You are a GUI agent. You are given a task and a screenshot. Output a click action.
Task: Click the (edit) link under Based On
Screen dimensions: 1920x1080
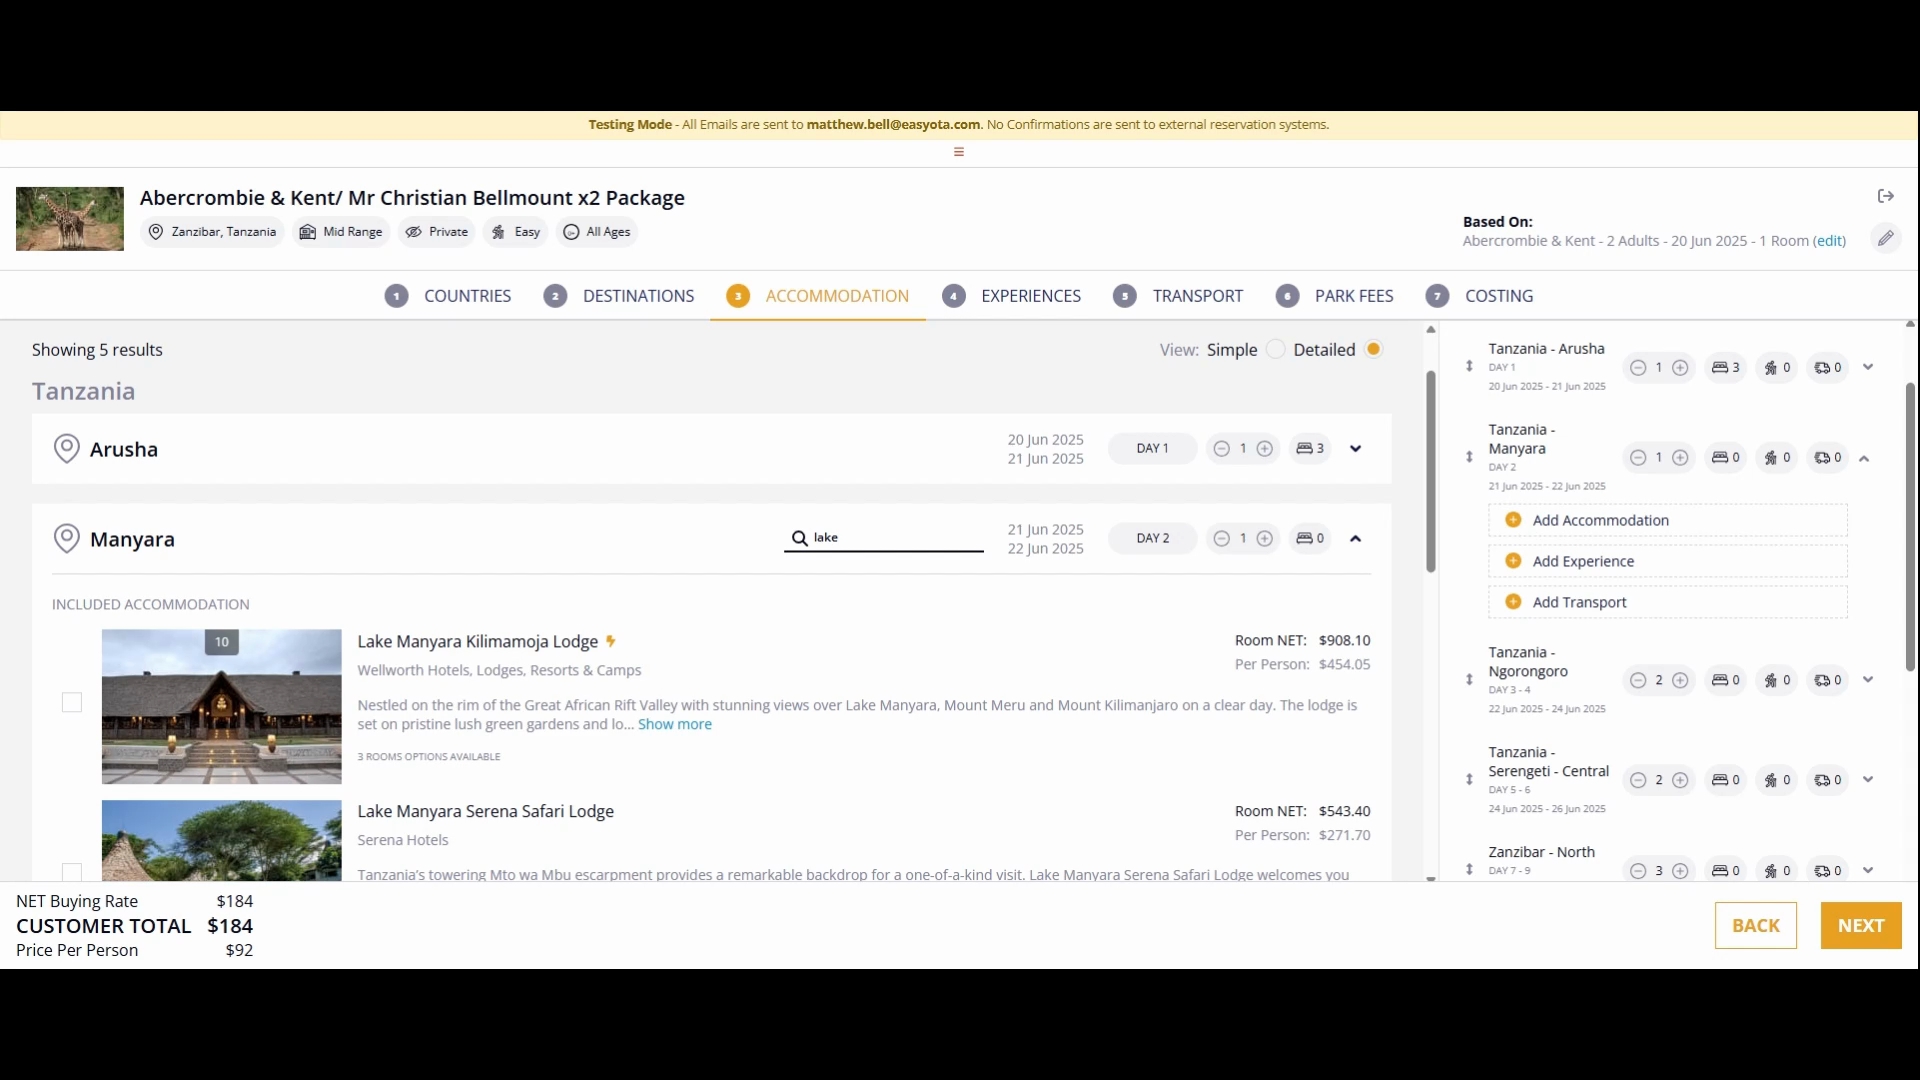click(x=1830, y=241)
